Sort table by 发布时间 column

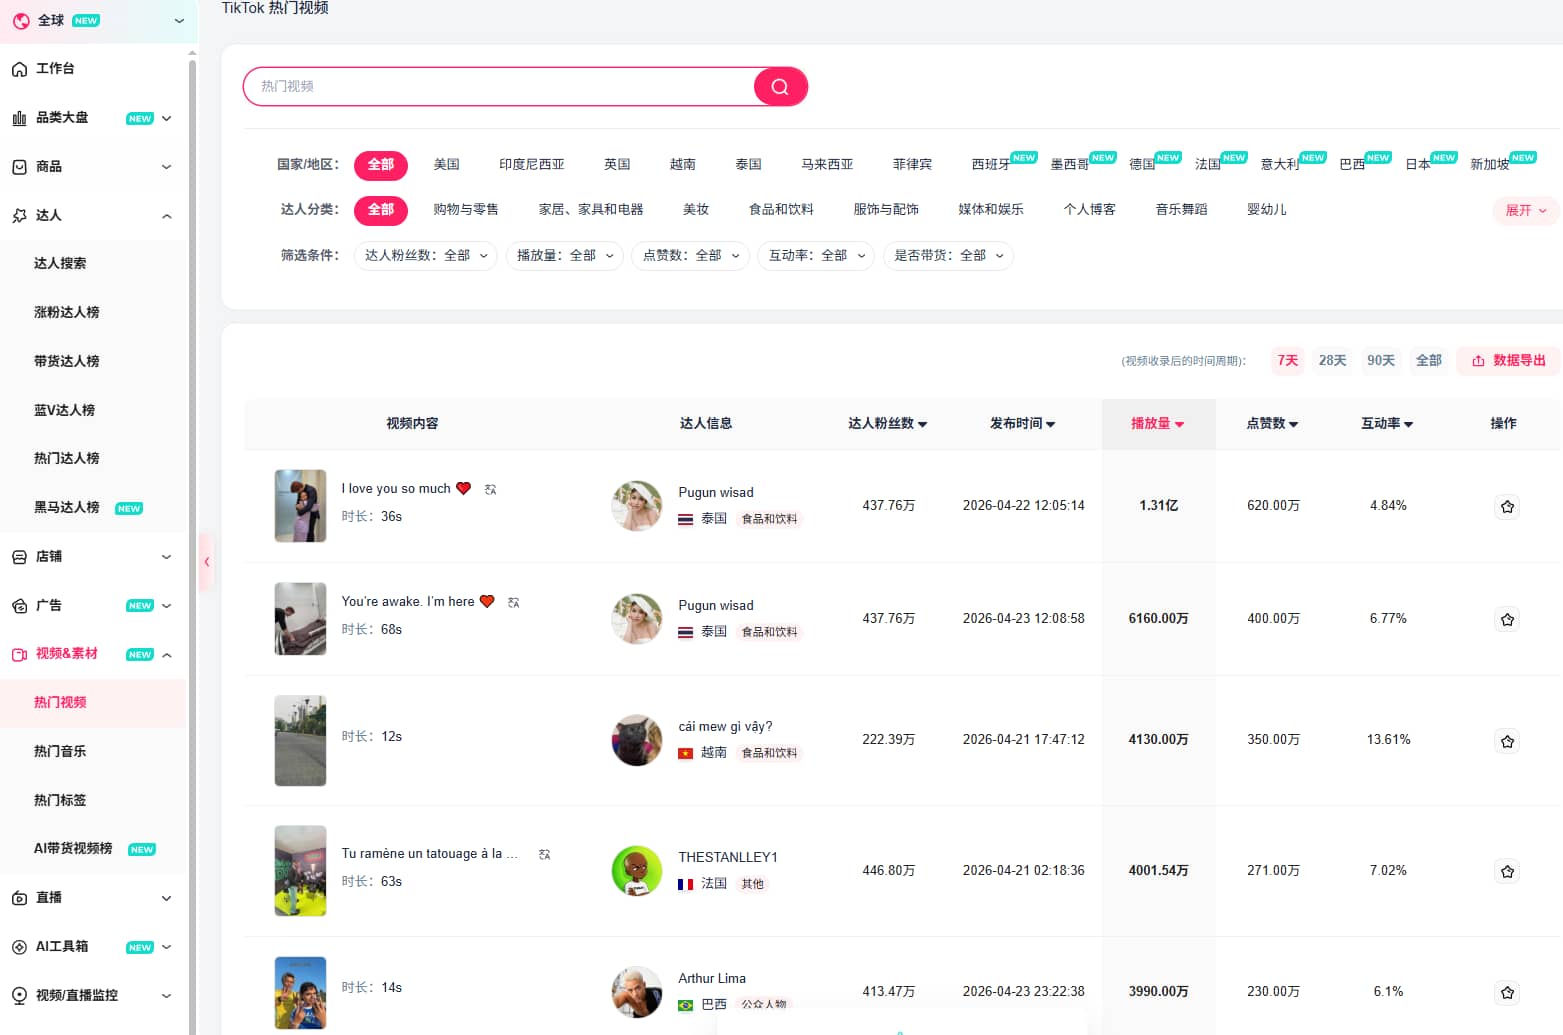click(1023, 424)
